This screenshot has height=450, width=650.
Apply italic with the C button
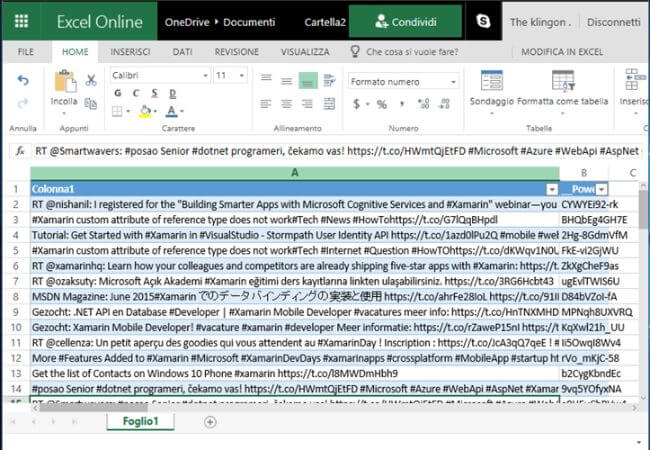click(x=136, y=93)
